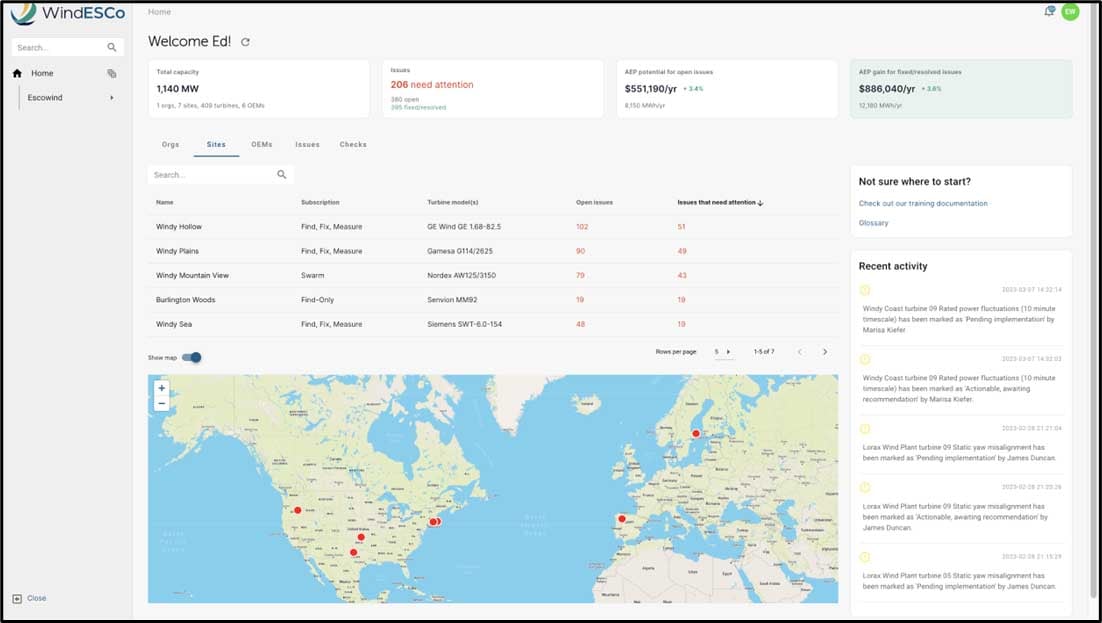Collapse the sidebar with Close
Image resolution: width=1102 pixels, height=623 pixels.
30,598
